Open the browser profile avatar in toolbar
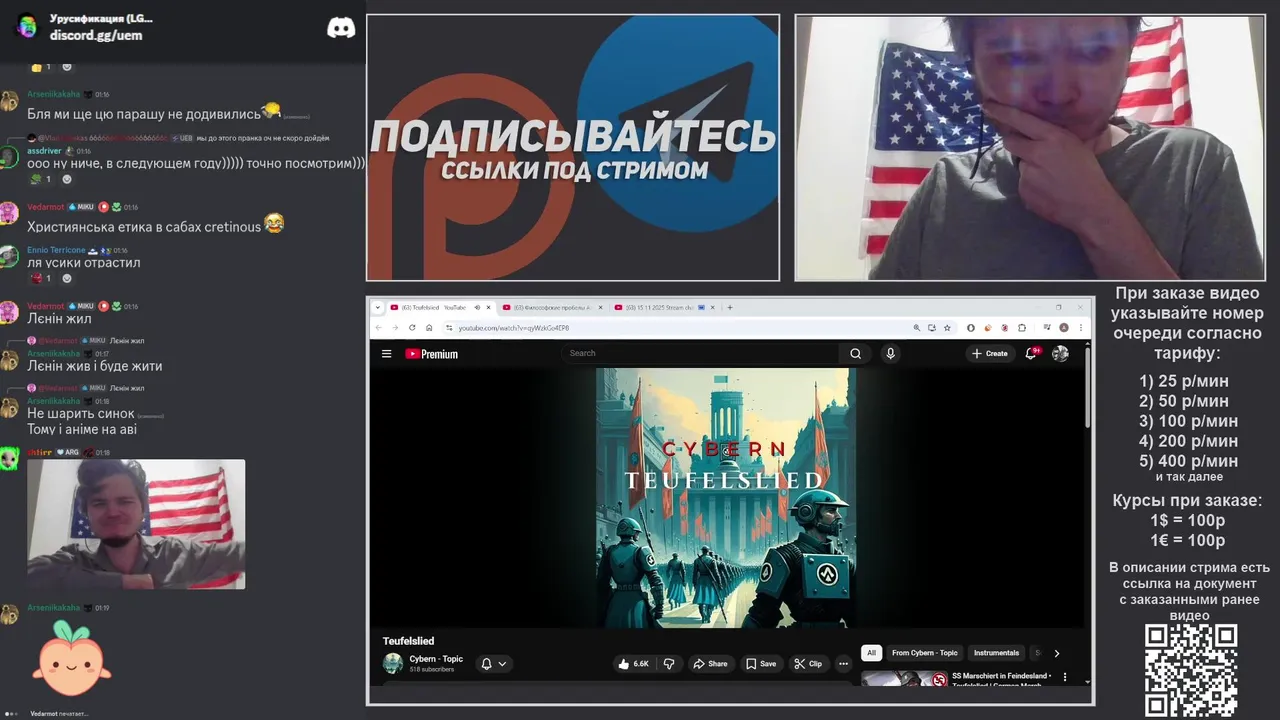 coord(1064,327)
